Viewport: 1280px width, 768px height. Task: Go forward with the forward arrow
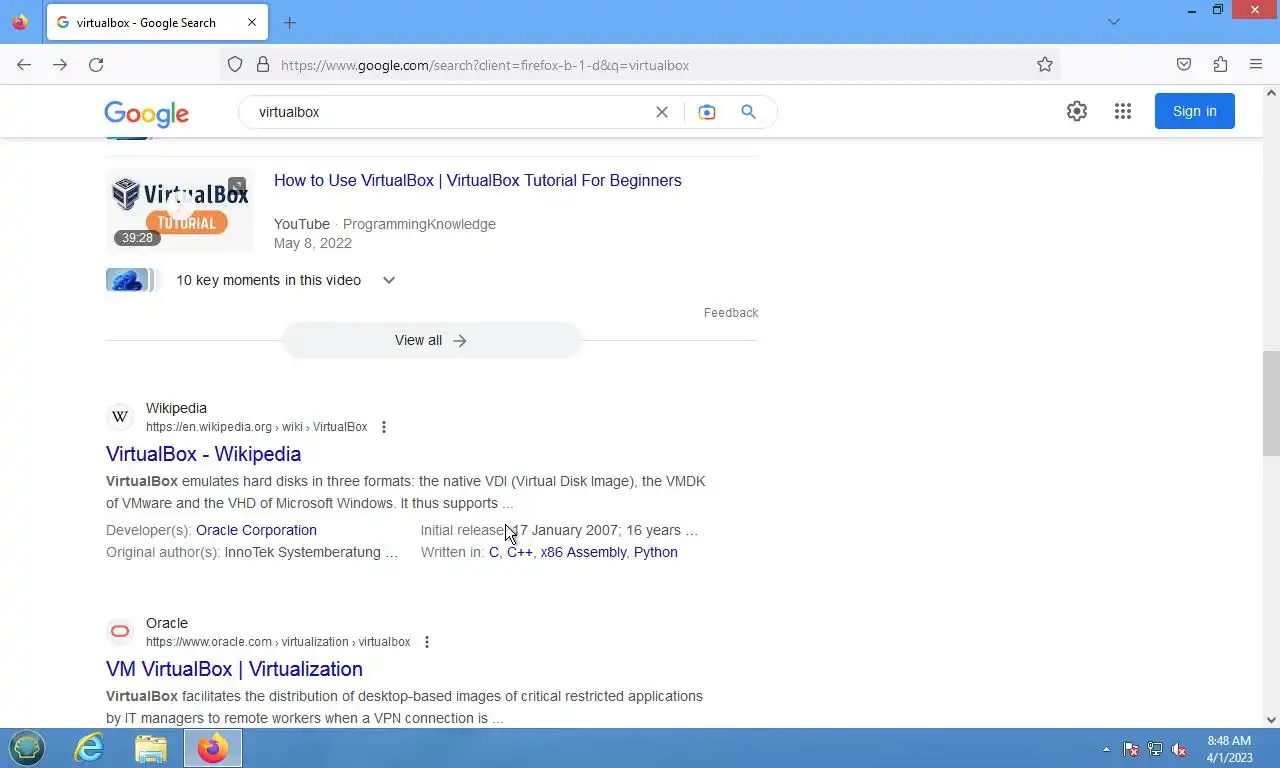[60, 65]
